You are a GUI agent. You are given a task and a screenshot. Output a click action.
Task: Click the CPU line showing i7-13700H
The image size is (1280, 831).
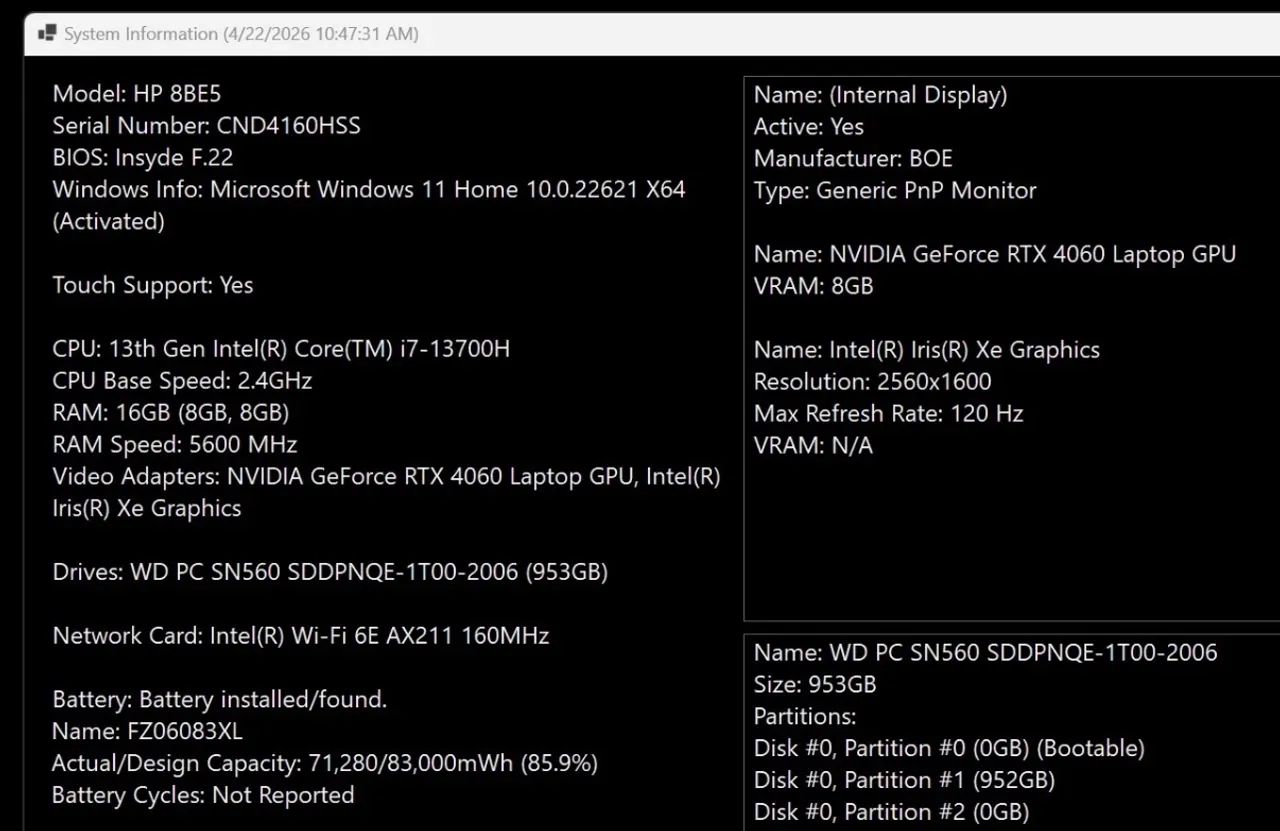pos(281,349)
